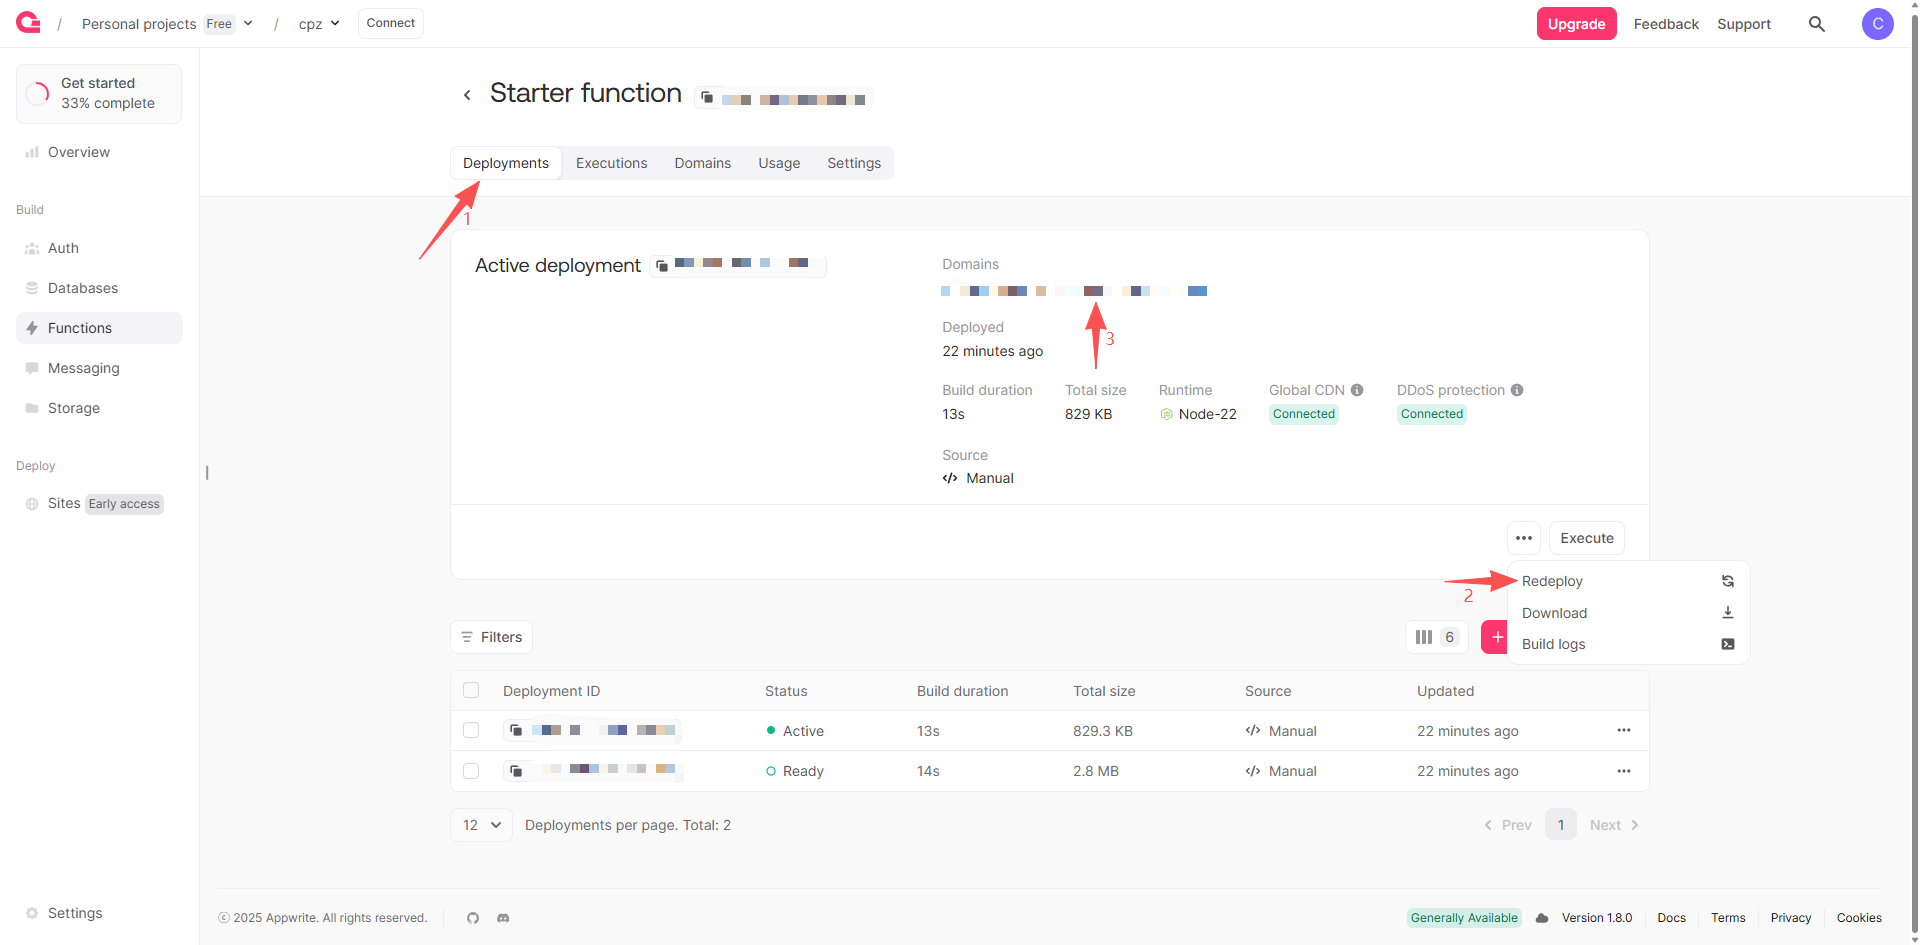Open the search magnifier icon
1920x945 pixels.
1817,24
